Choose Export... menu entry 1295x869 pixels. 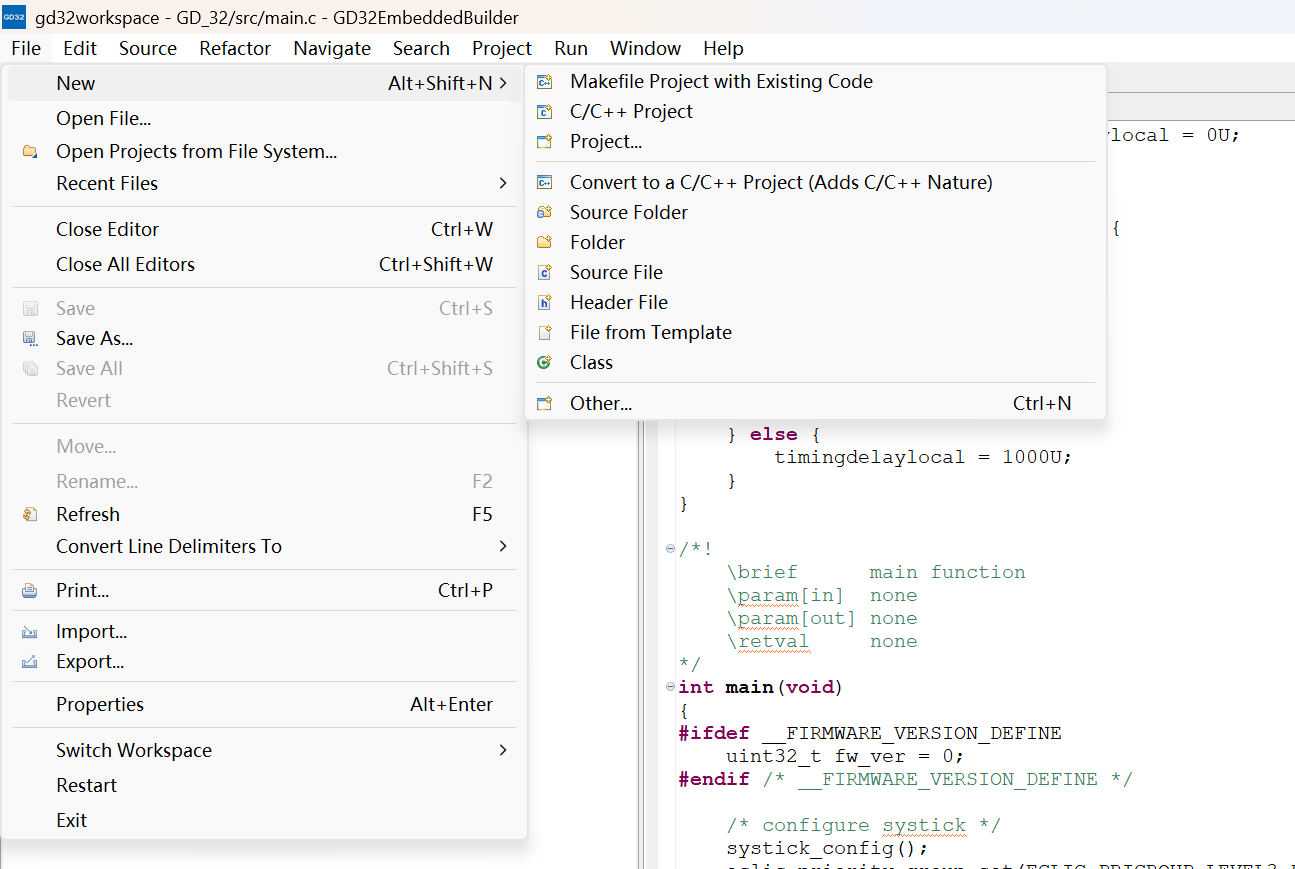(264, 662)
